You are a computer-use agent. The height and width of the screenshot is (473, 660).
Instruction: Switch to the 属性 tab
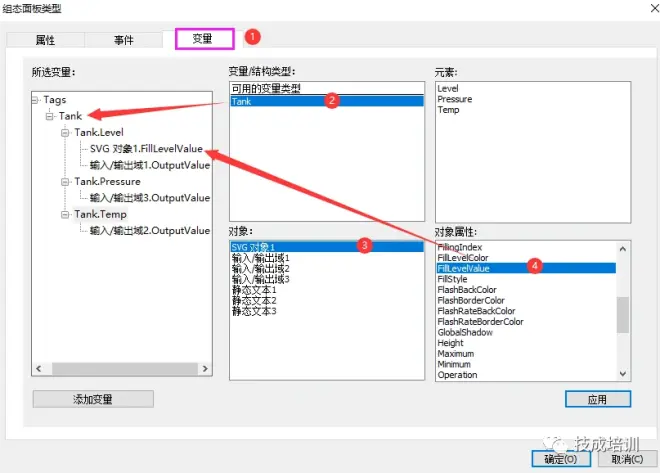tap(45, 40)
